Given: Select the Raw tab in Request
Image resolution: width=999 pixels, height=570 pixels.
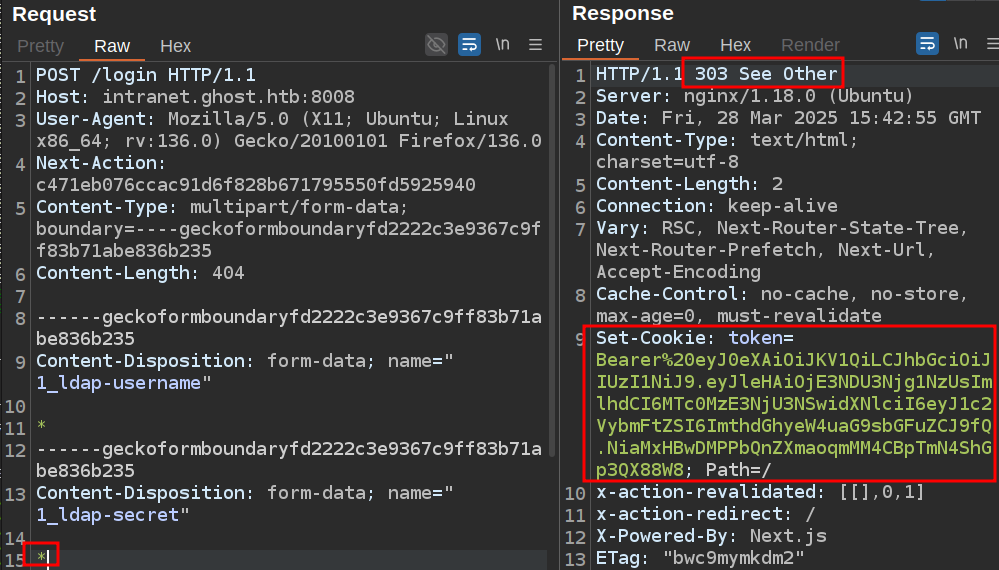Looking at the screenshot, I should tap(112, 46).
